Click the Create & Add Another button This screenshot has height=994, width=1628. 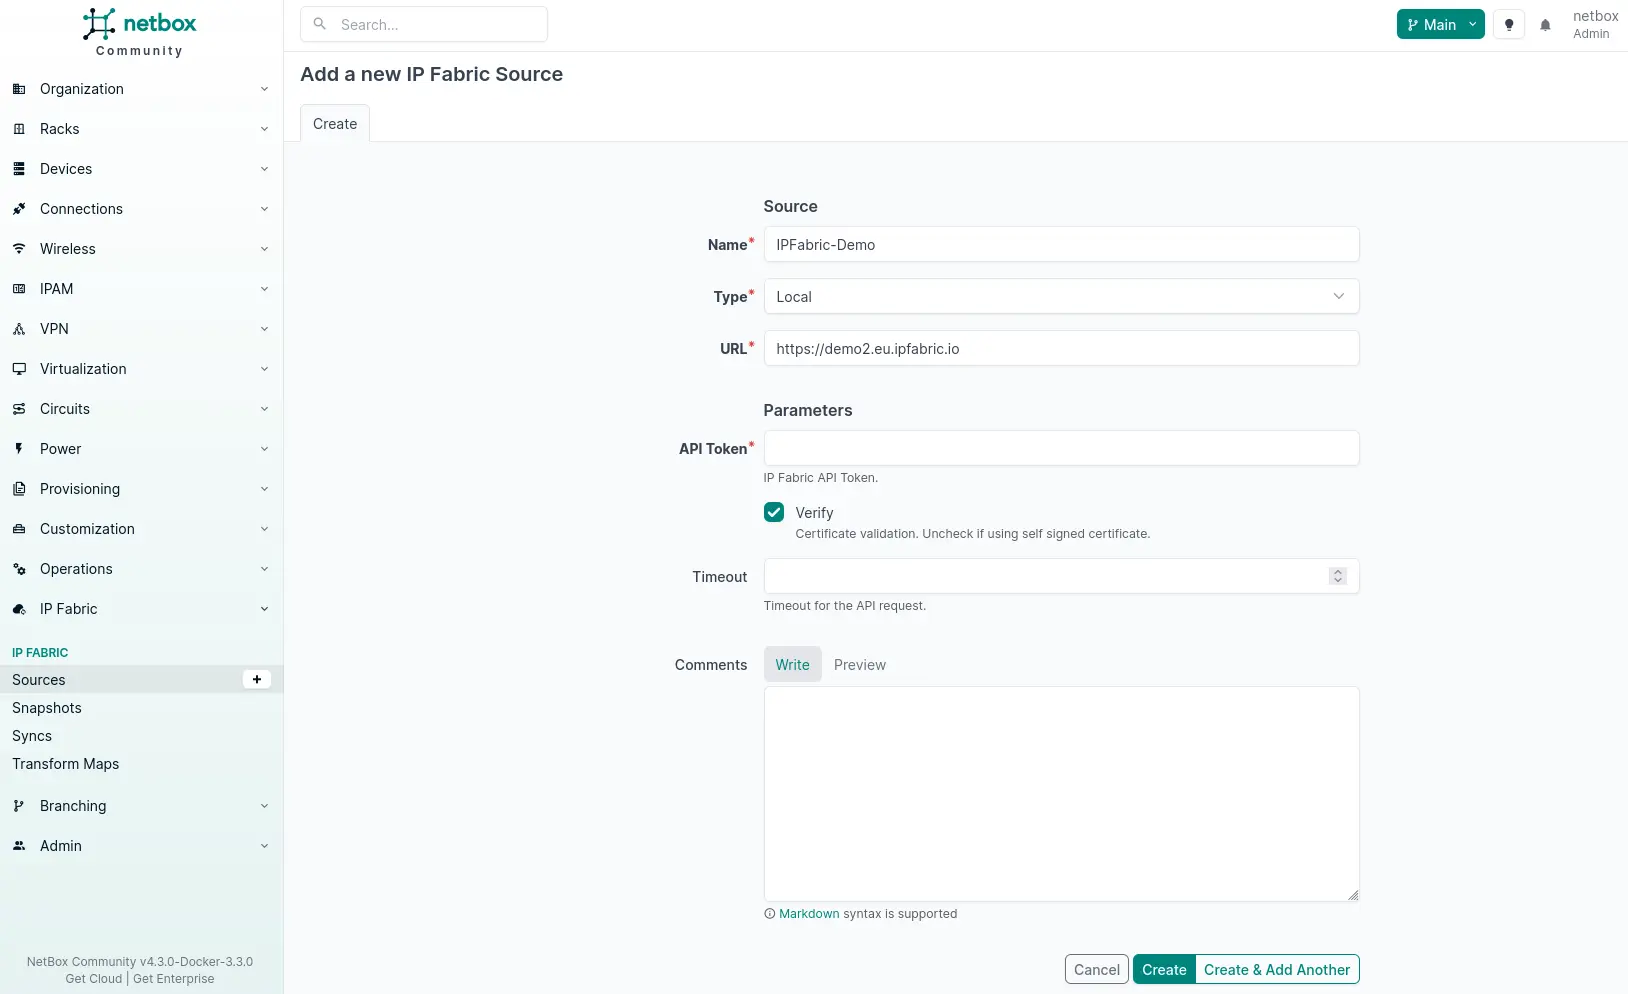click(x=1276, y=970)
